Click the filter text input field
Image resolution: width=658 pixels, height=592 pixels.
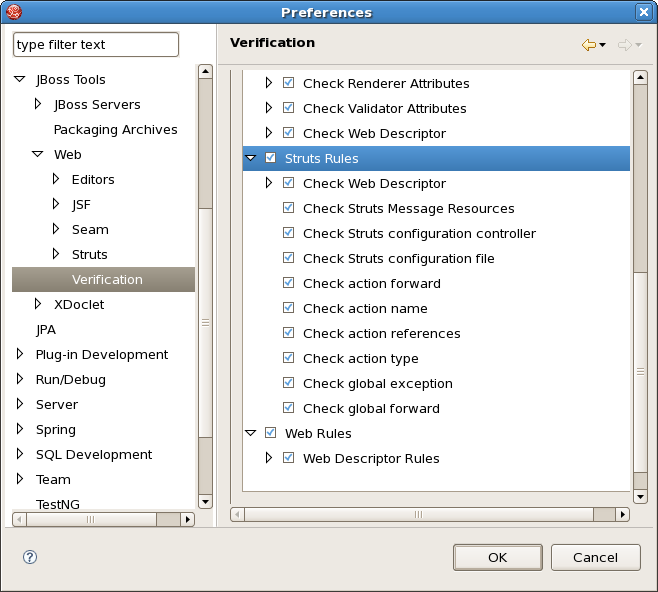pos(95,44)
